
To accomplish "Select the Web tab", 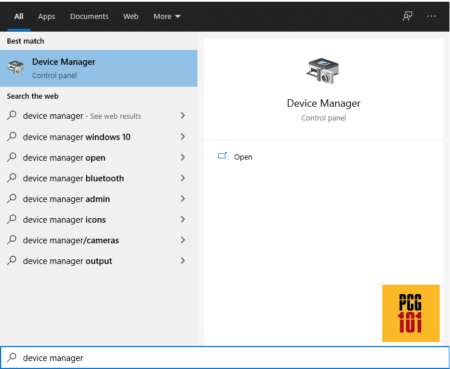I will (x=131, y=16).
